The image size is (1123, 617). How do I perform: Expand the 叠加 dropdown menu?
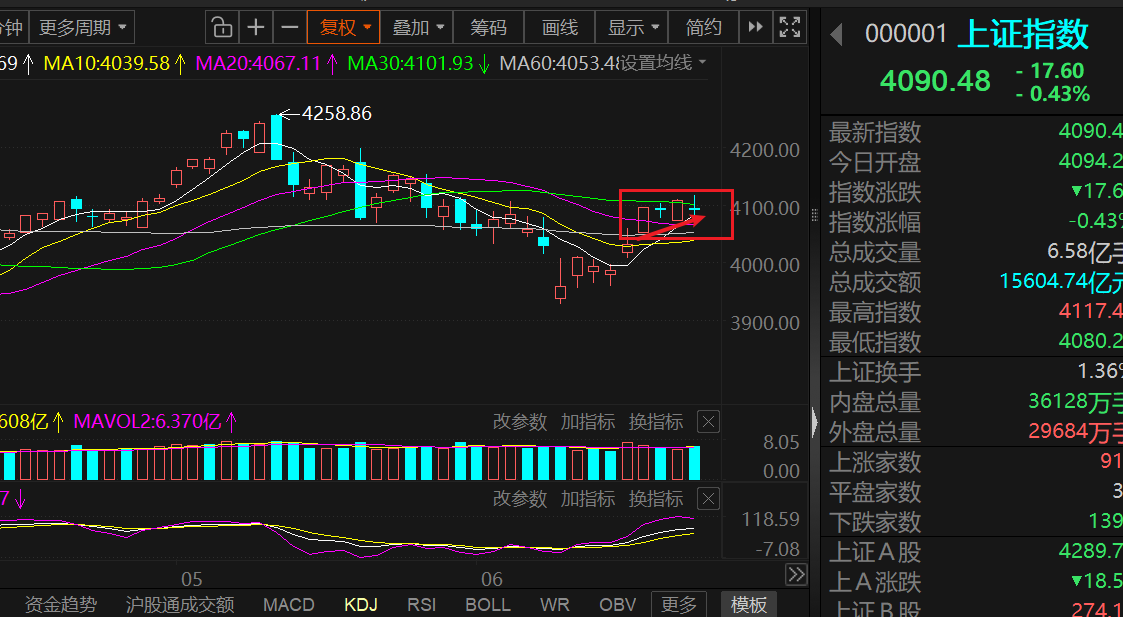point(417,28)
